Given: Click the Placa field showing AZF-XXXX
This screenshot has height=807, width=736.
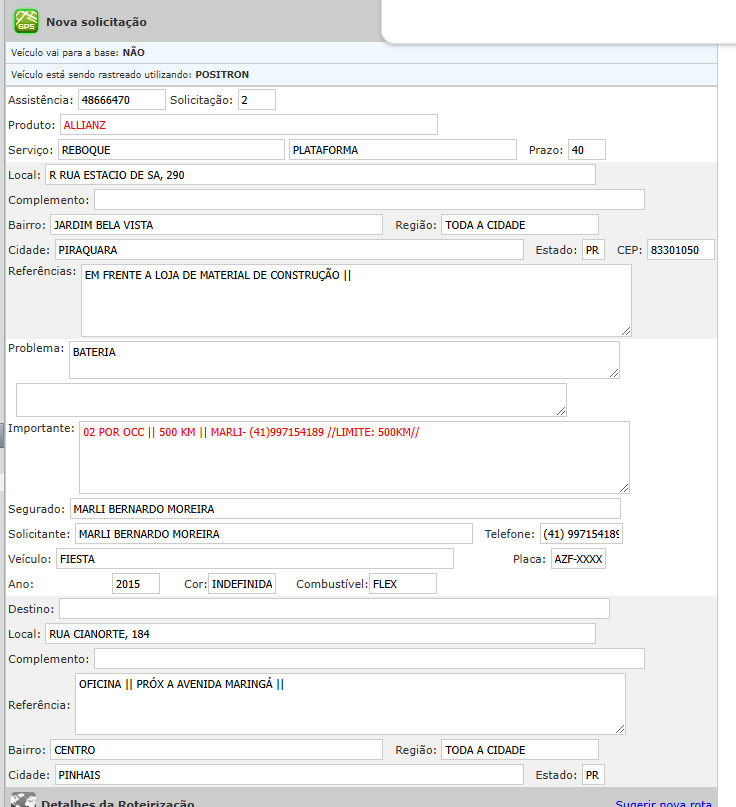Looking at the screenshot, I should pos(578,559).
